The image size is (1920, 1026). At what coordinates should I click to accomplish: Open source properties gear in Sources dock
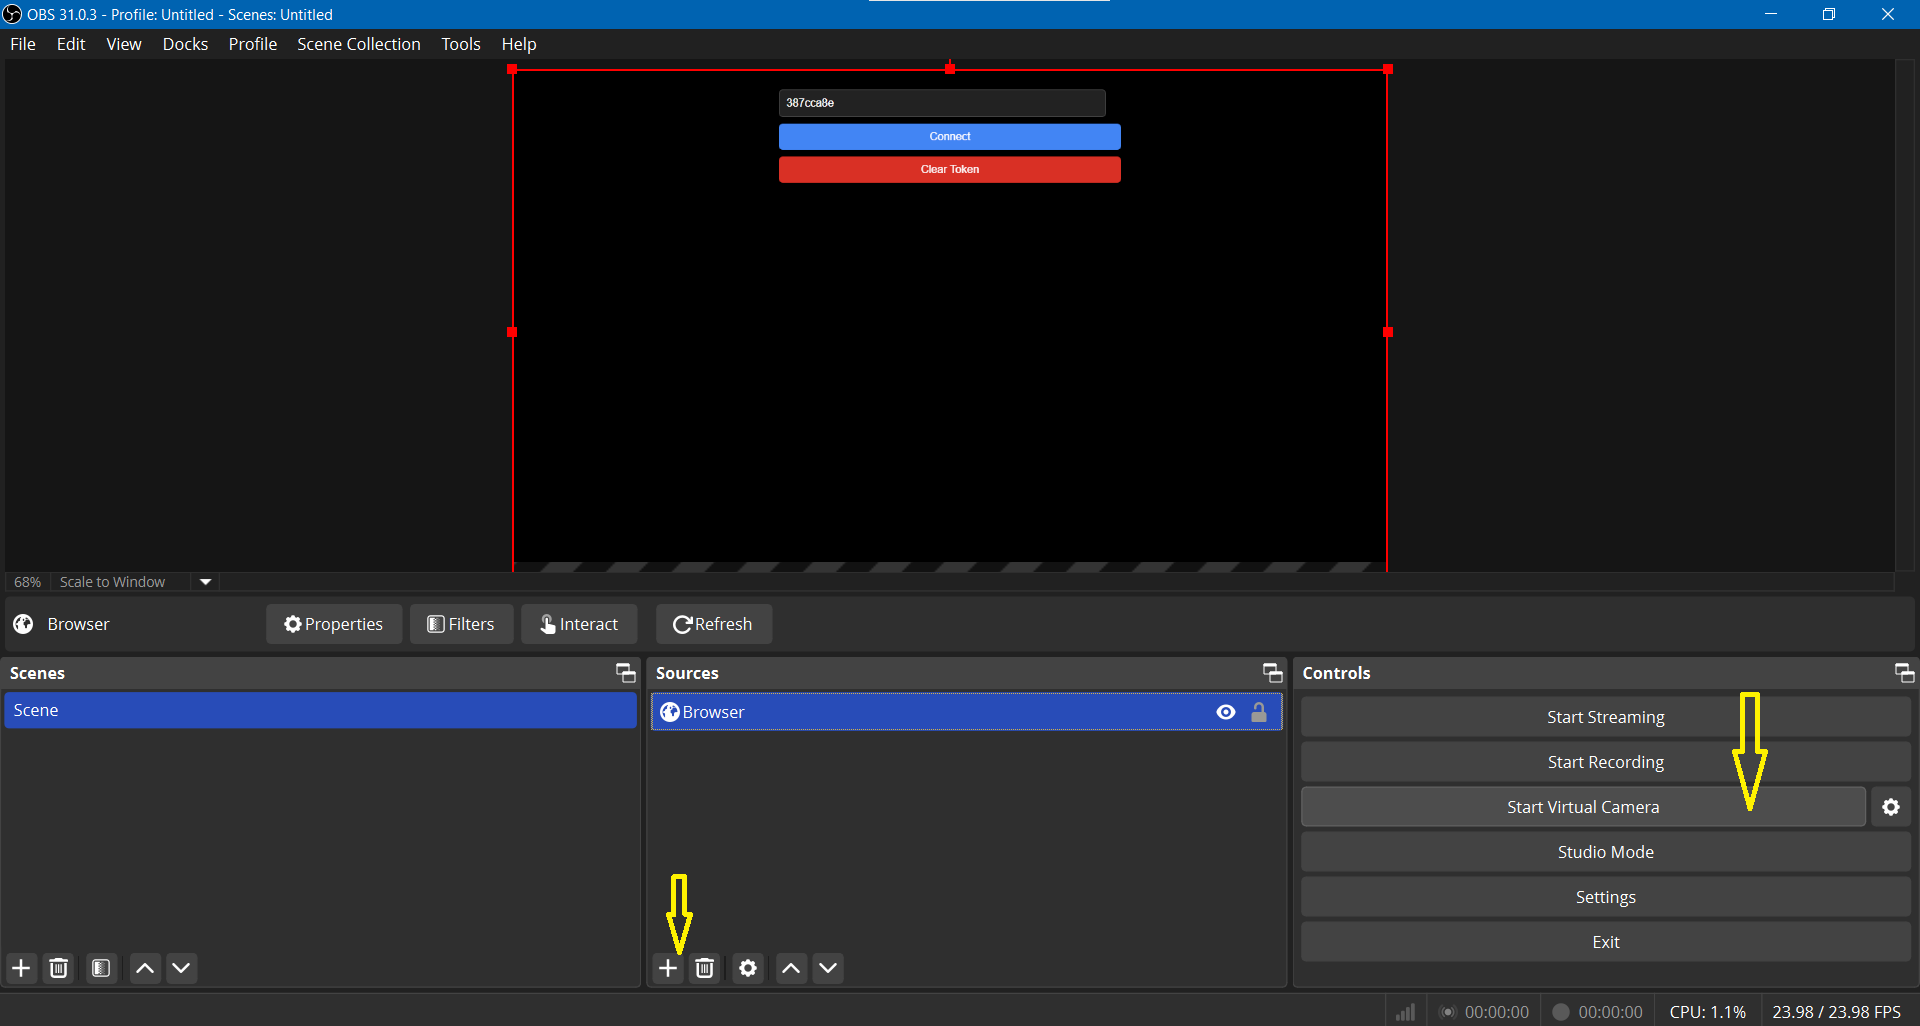748,968
